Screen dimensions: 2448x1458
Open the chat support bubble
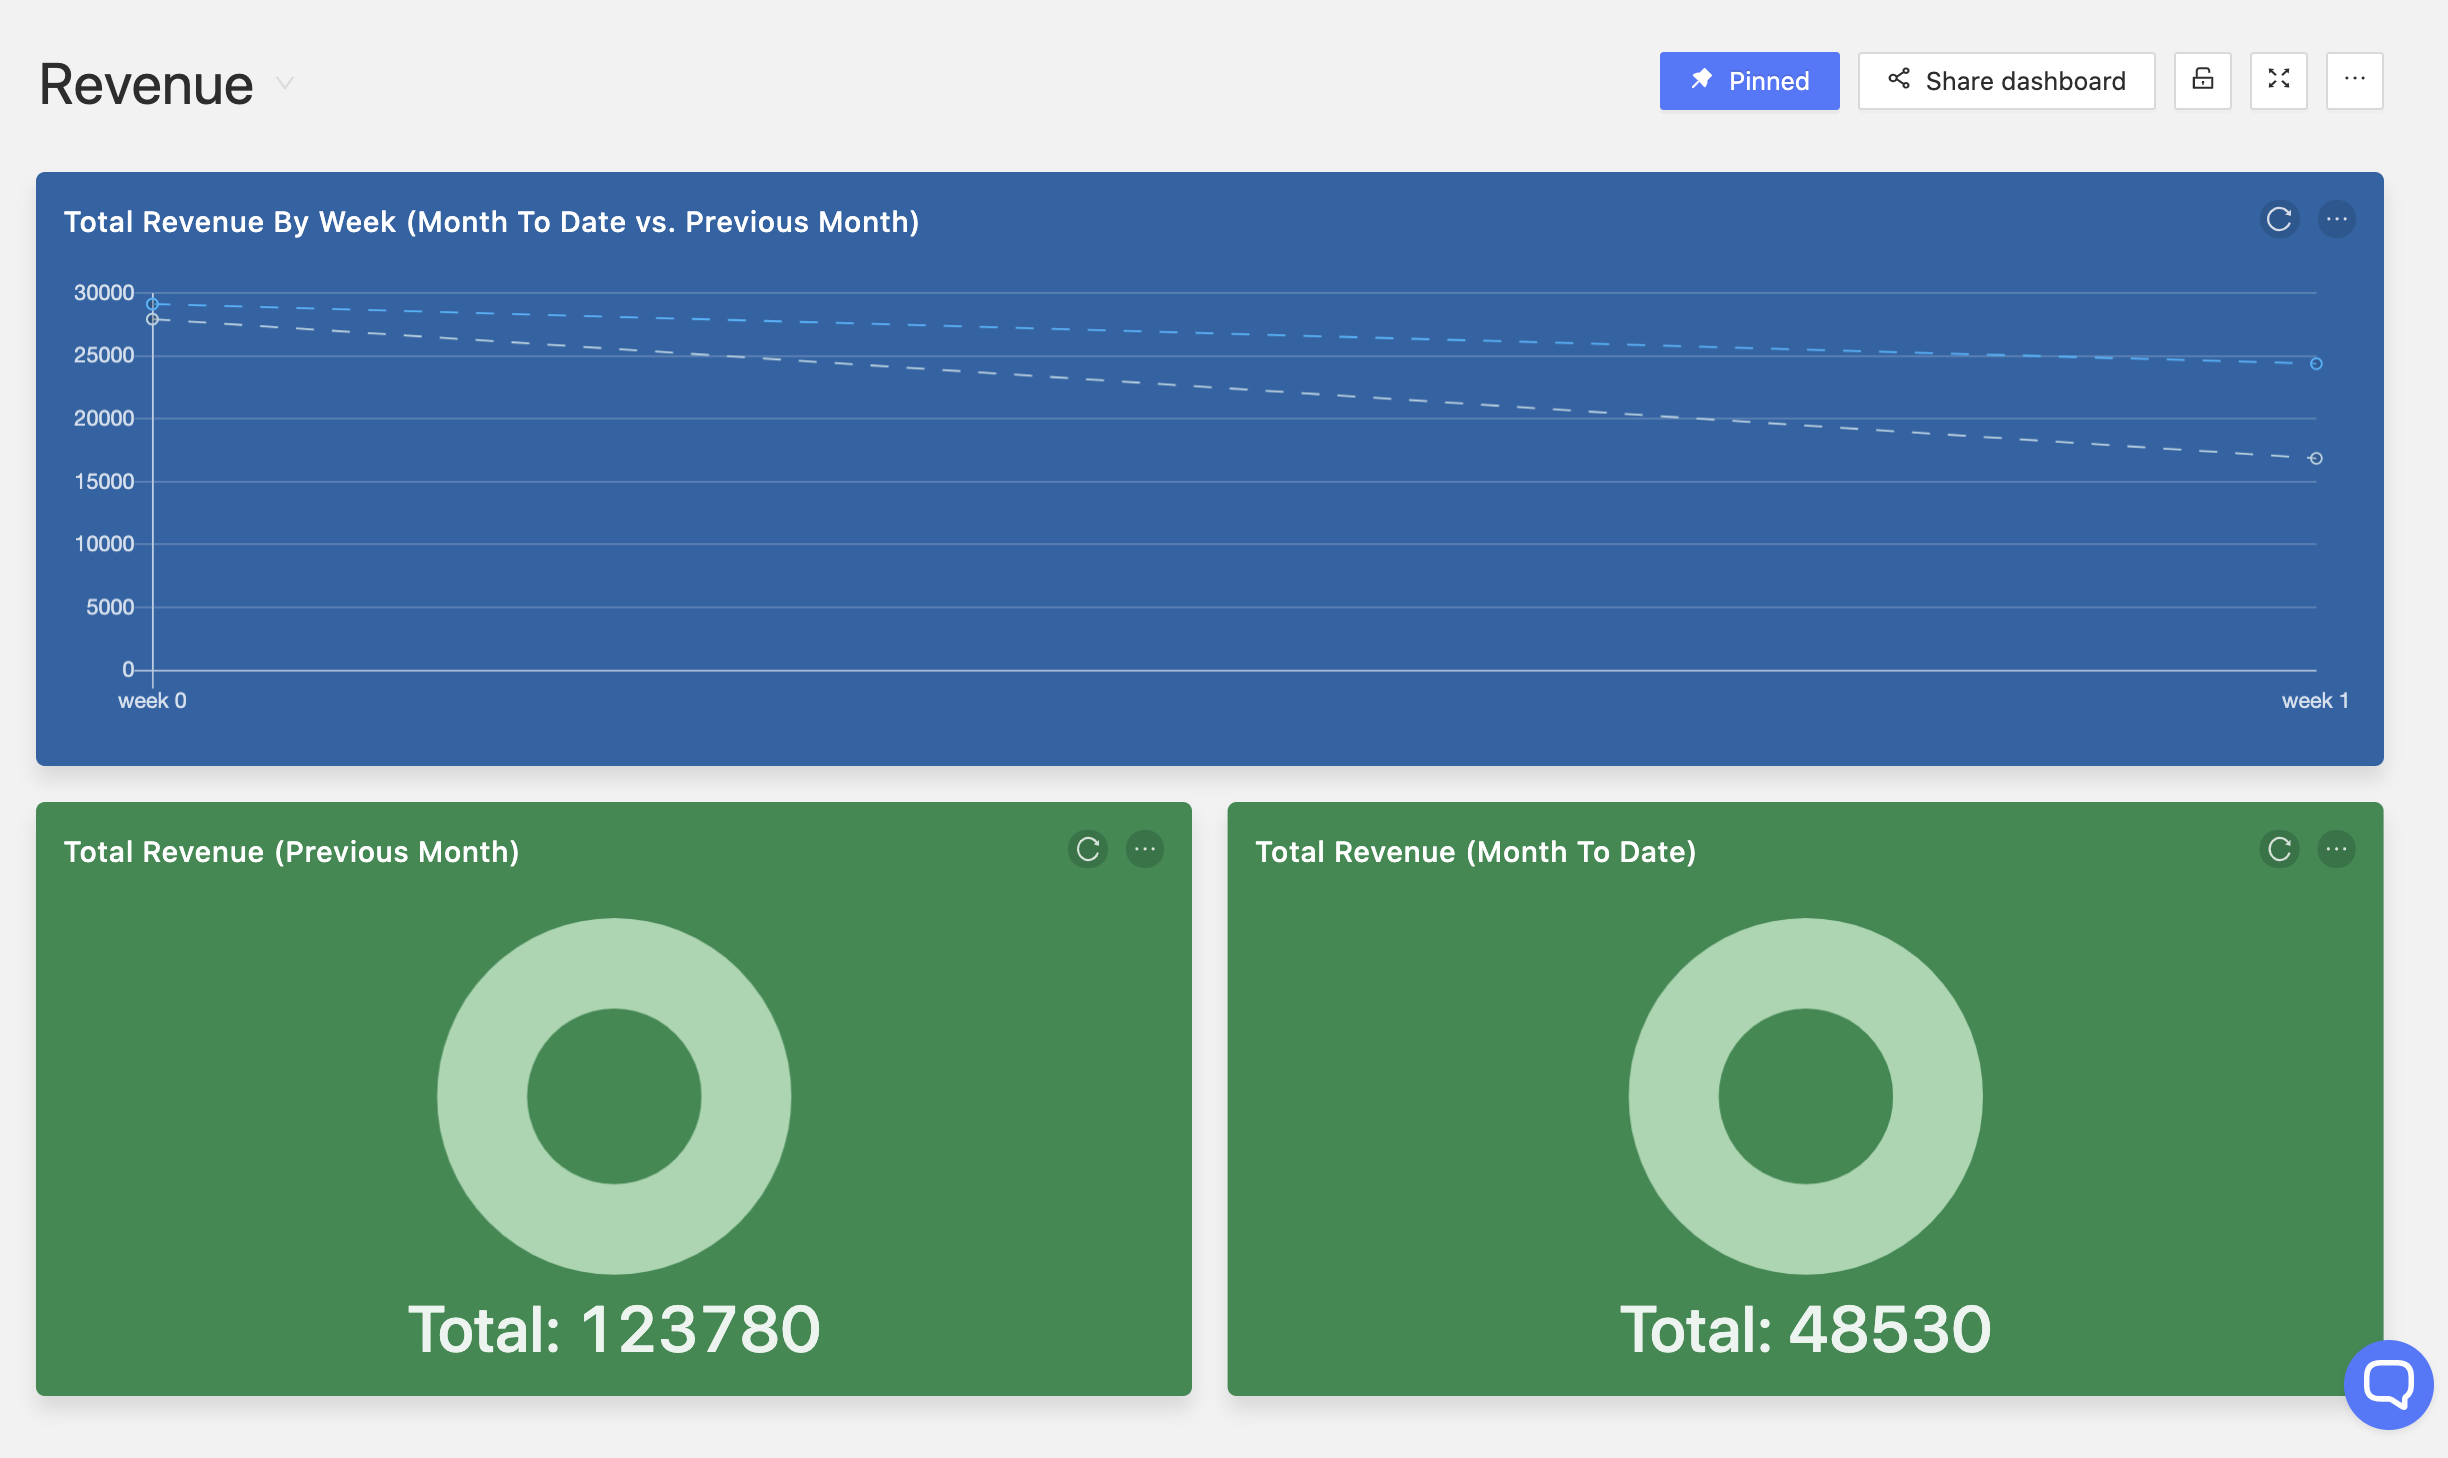point(2388,1384)
